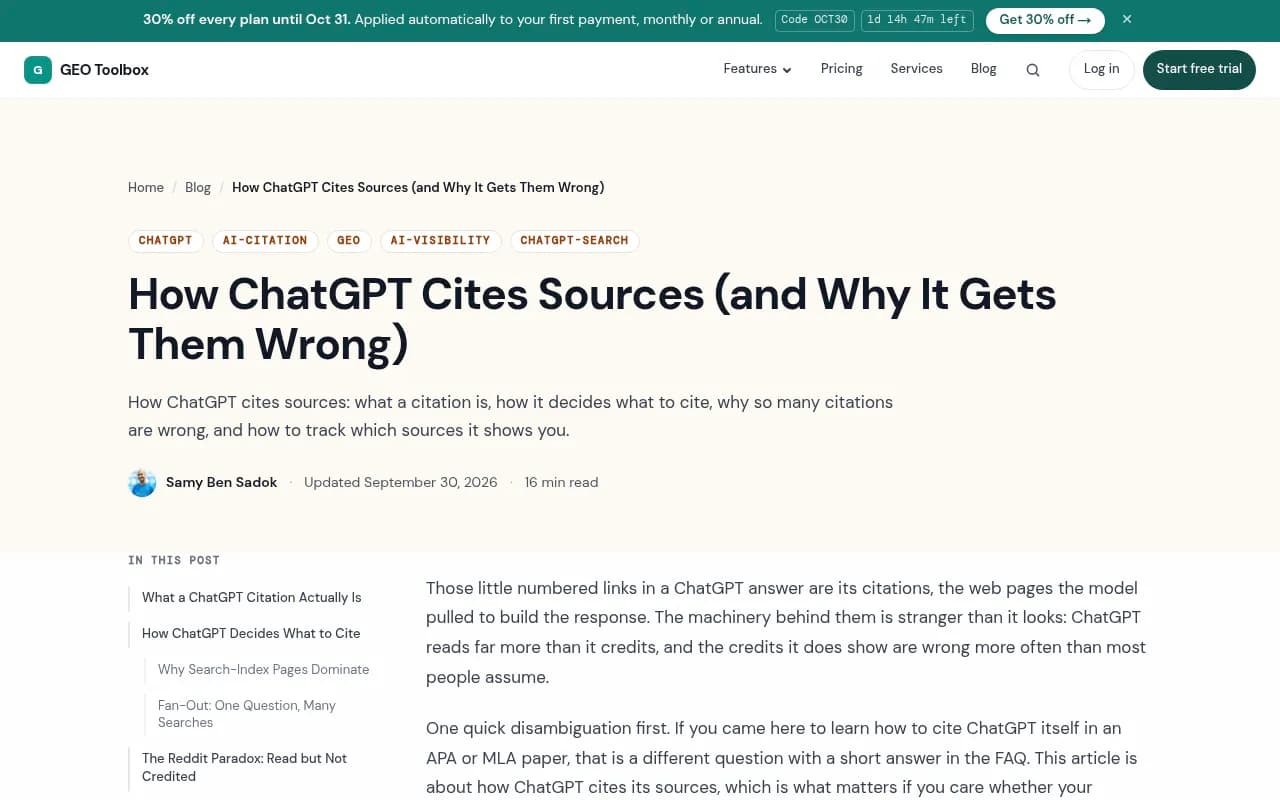
Task: Open the site search magnifier icon
Action: coord(1033,70)
